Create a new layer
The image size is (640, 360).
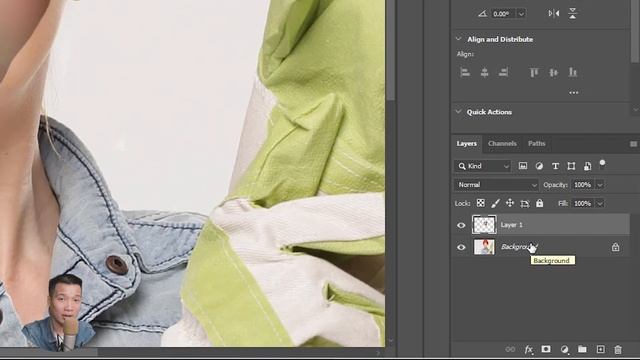pyautogui.click(x=600, y=349)
